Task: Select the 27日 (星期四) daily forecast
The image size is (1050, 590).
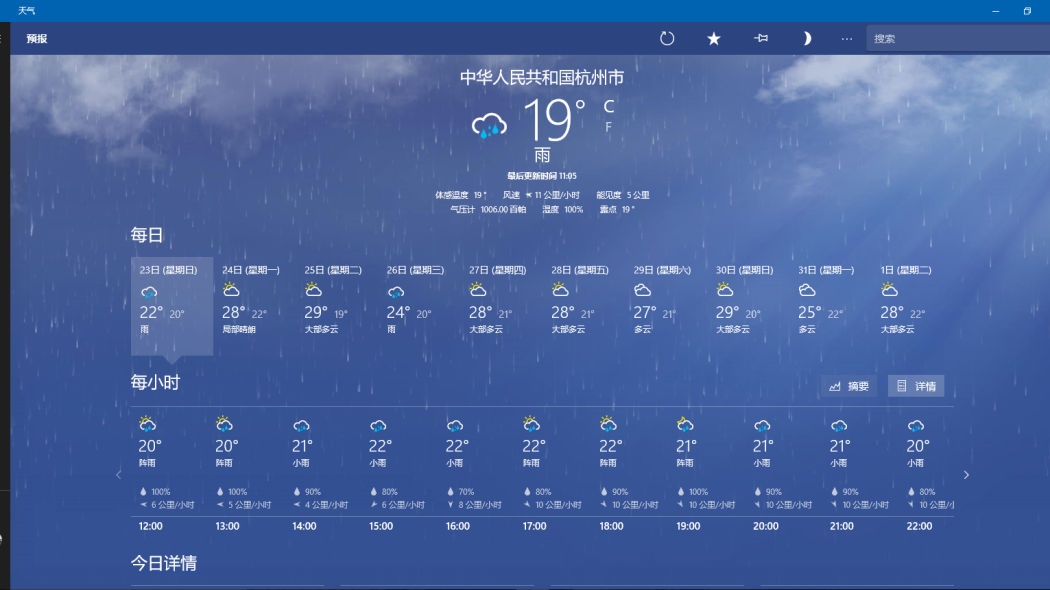Action: [502, 306]
